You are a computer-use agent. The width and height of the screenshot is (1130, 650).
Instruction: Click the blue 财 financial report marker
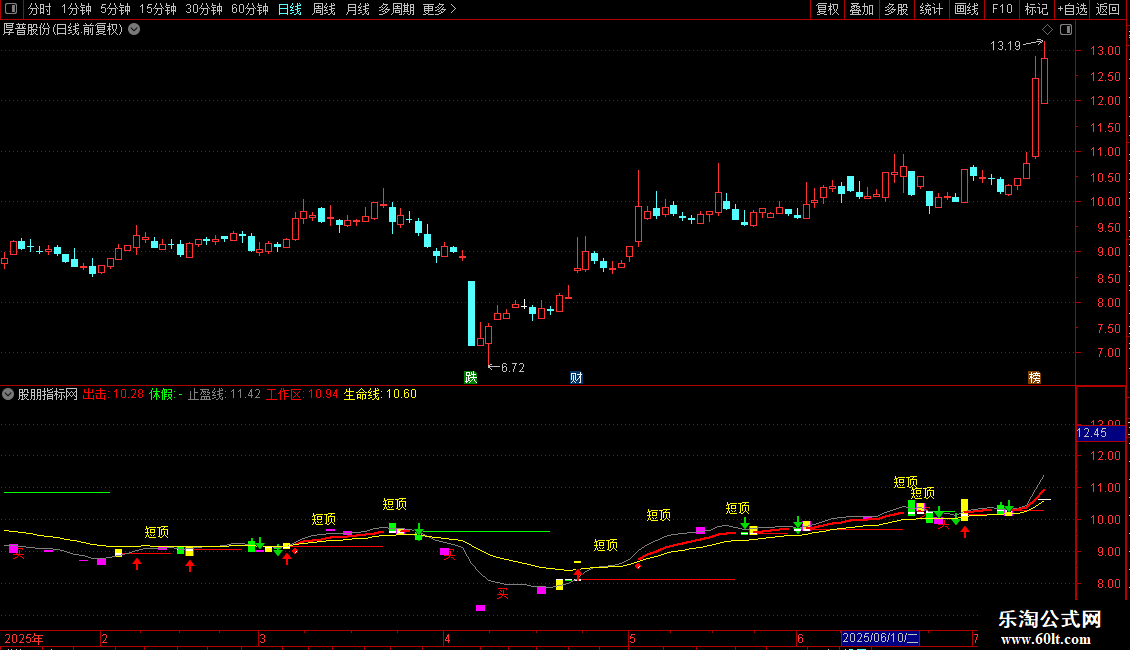pyautogui.click(x=576, y=378)
